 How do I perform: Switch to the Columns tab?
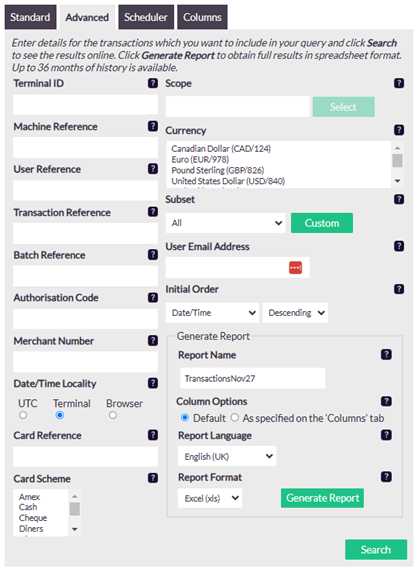click(202, 17)
